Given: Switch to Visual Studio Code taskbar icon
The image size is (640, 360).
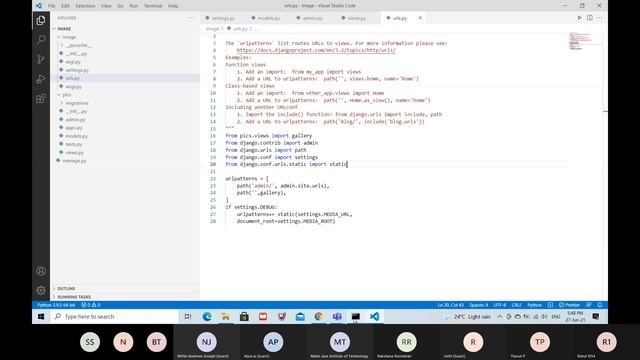Looking at the screenshot, I should [x=374, y=316].
